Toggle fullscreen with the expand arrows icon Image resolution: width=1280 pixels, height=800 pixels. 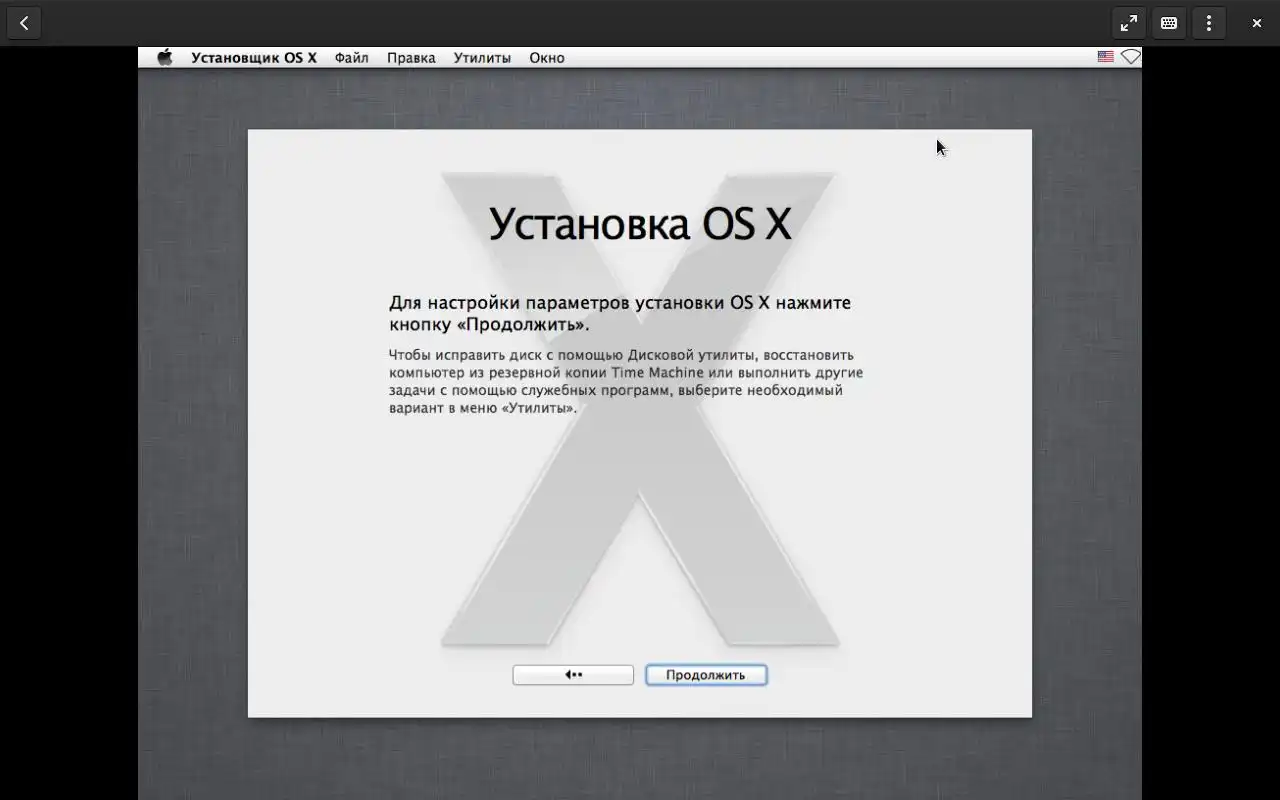click(1129, 23)
